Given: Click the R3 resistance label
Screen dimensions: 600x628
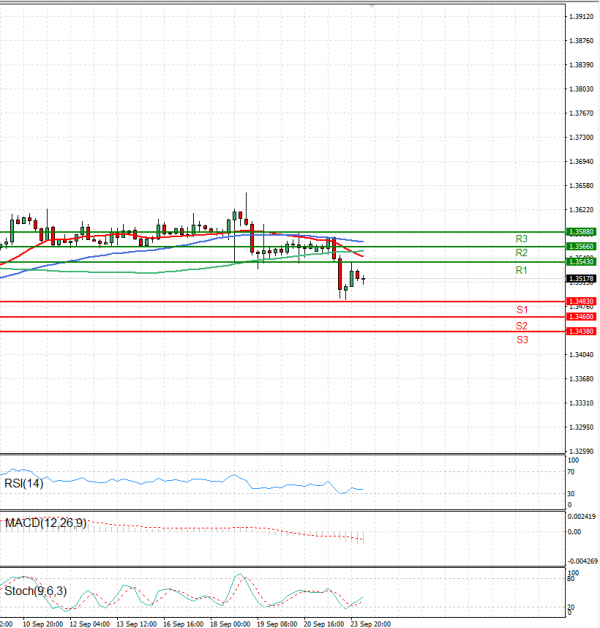Looking at the screenshot, I should (521, 239).
